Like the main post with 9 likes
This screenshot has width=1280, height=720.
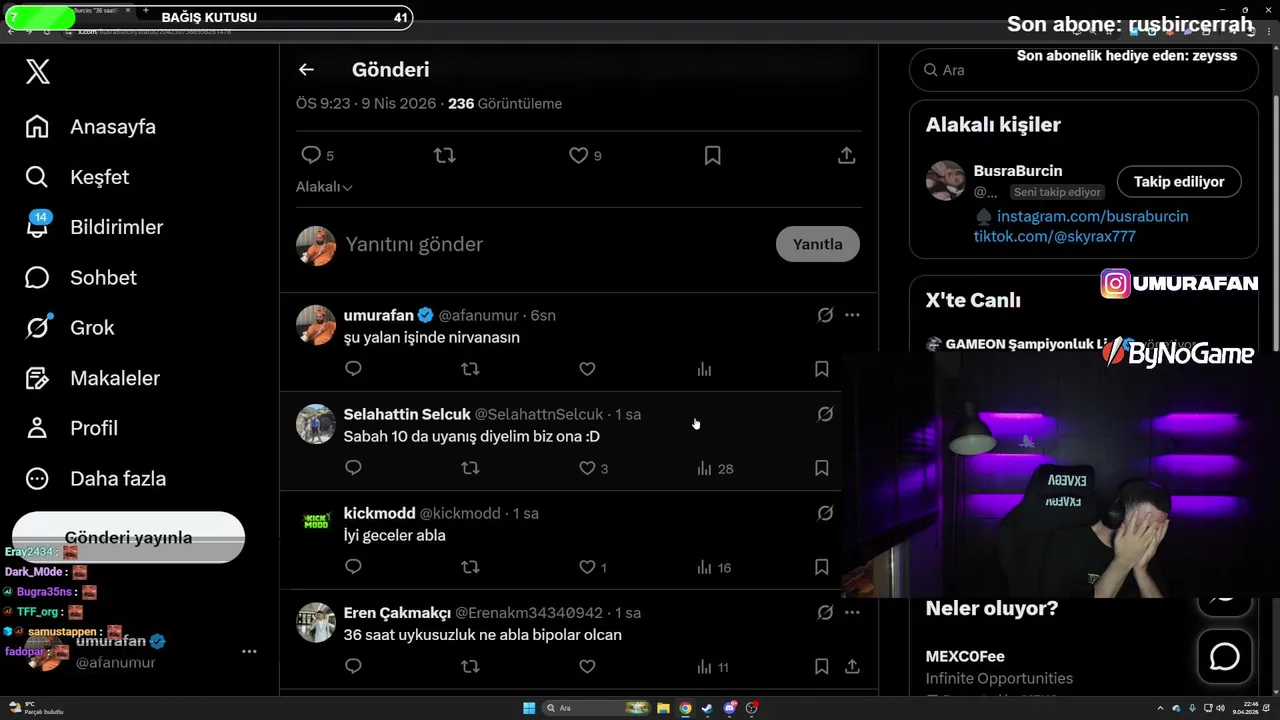tap(585, 155)
